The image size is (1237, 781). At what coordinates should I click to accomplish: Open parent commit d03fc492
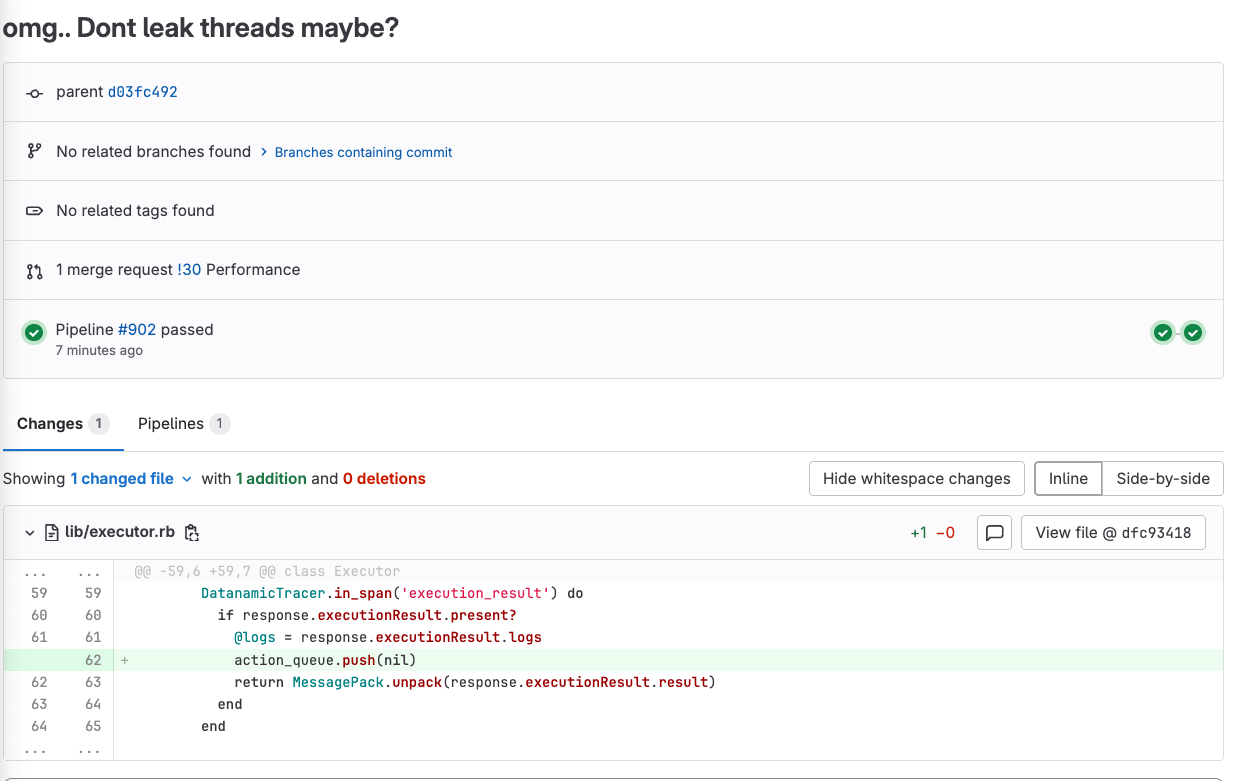[x=142, y=92]
